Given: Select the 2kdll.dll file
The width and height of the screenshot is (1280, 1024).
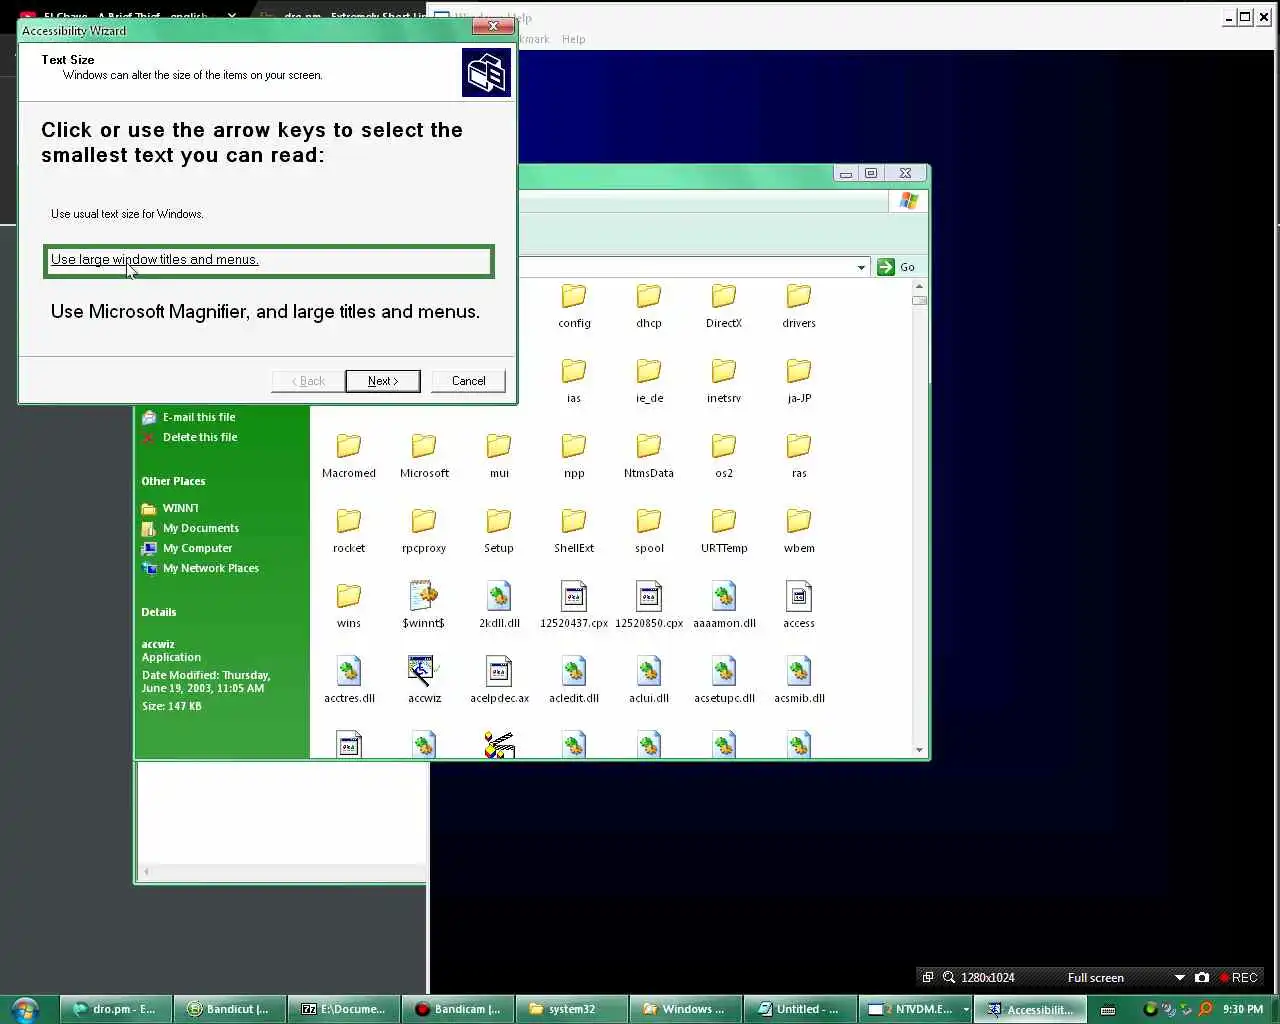Looking at the screenshot, I should coord(499,606).
